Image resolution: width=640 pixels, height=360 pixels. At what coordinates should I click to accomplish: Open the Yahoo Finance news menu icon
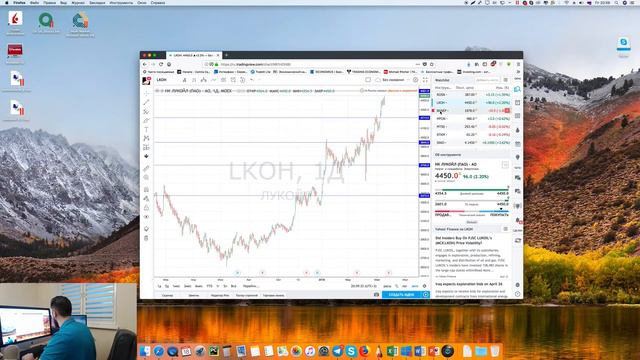(x=505, y=229)
